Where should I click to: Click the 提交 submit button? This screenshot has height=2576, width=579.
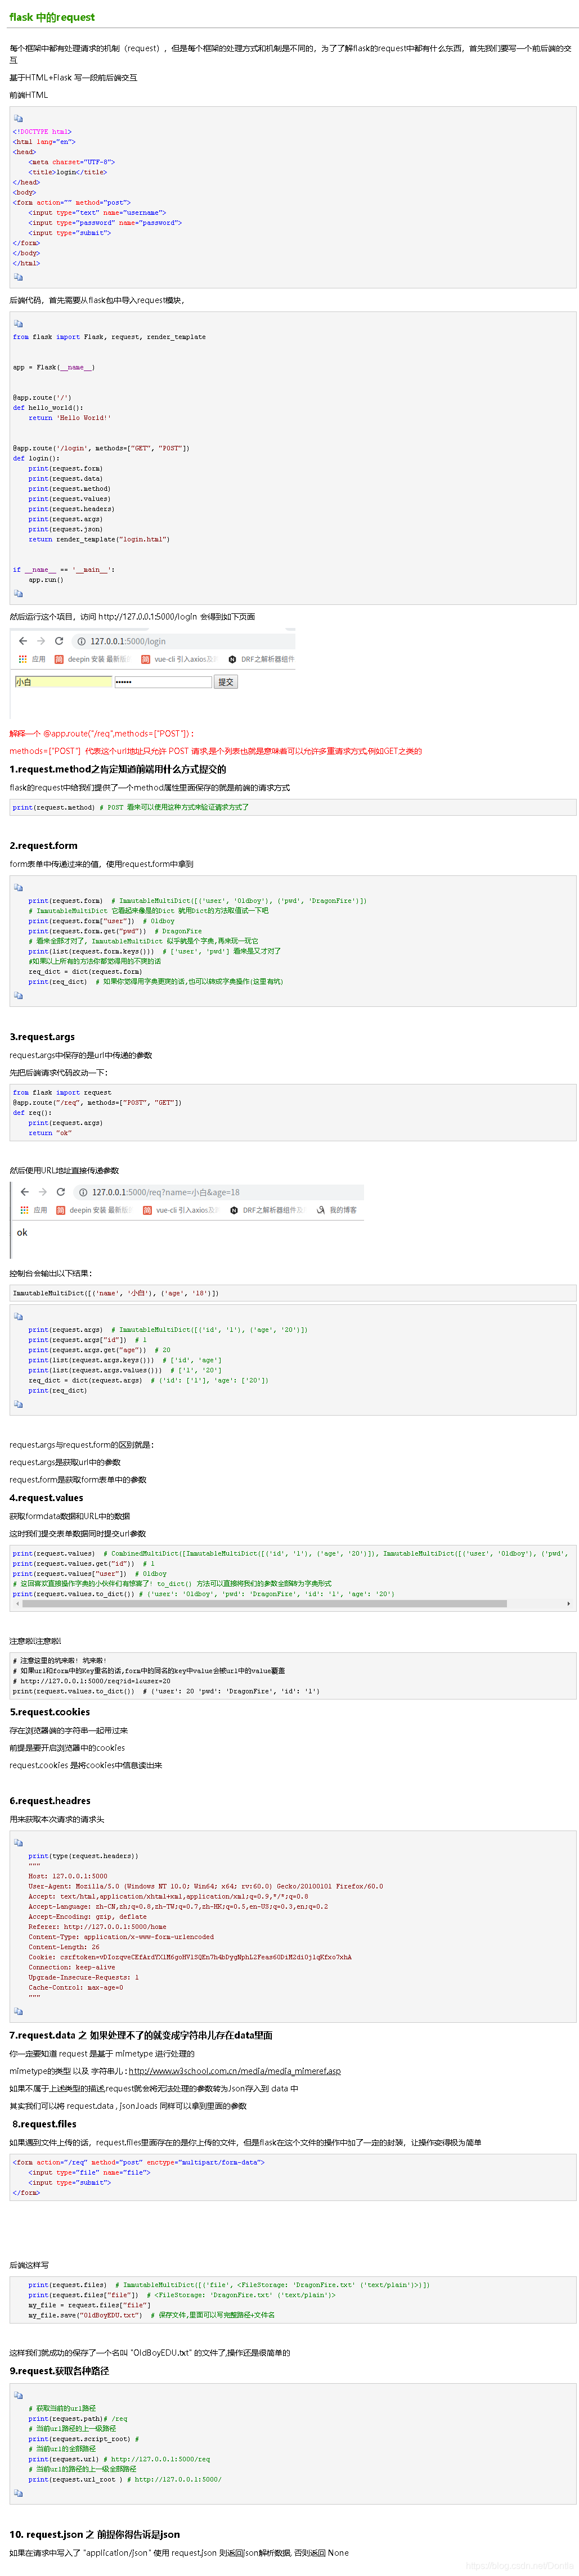coord(226,682)
